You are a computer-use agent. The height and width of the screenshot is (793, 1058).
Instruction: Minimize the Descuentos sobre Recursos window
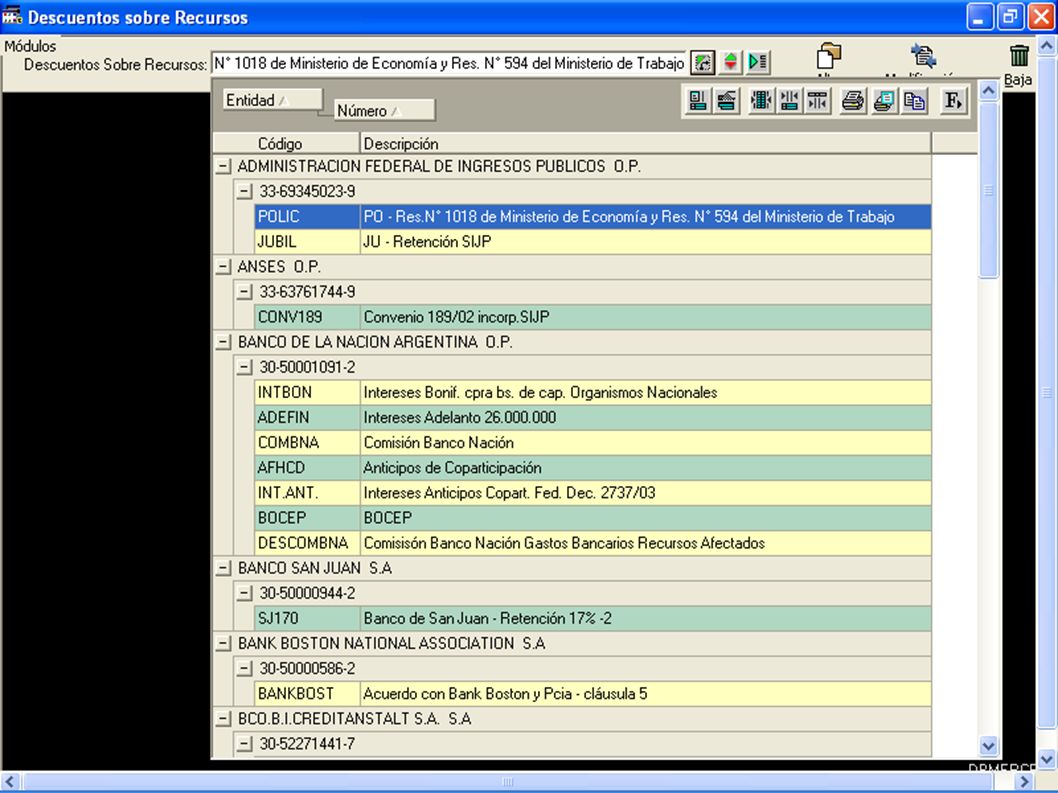coord(980,16)
